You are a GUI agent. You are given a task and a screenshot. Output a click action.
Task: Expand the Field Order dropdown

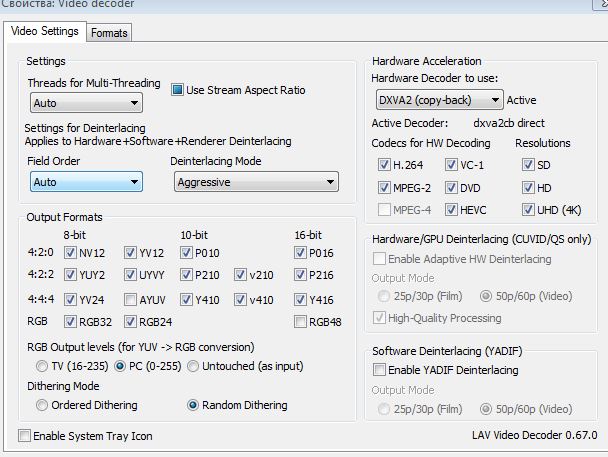coord(86,182)
